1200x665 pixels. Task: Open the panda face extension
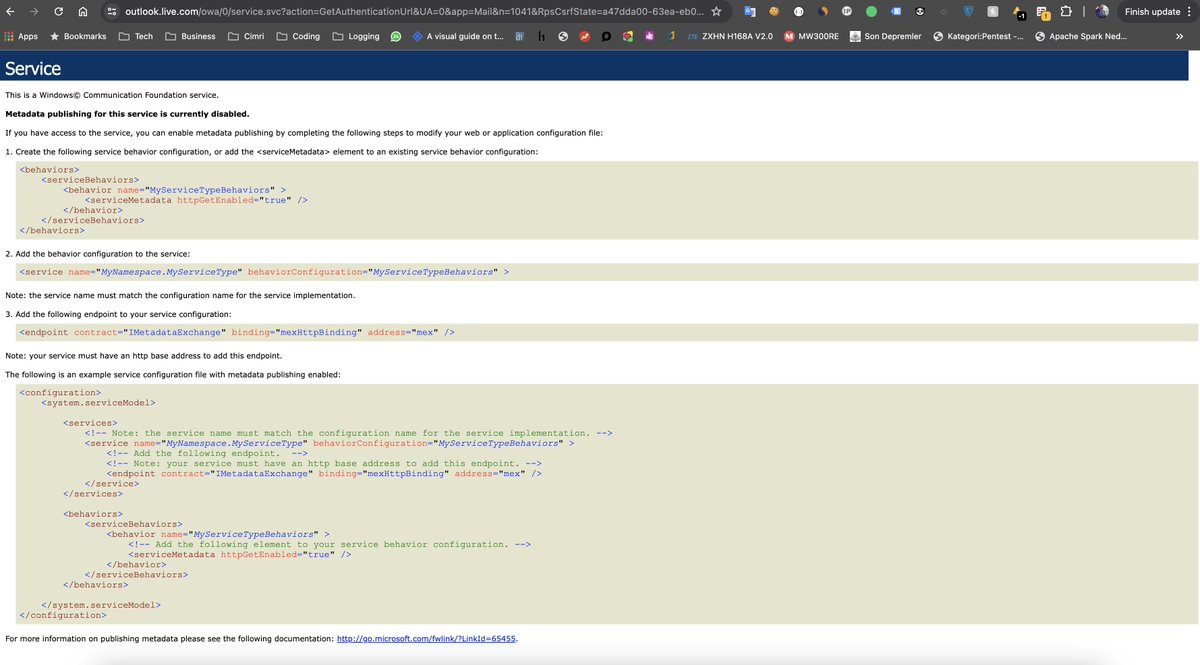pos(920,11)
